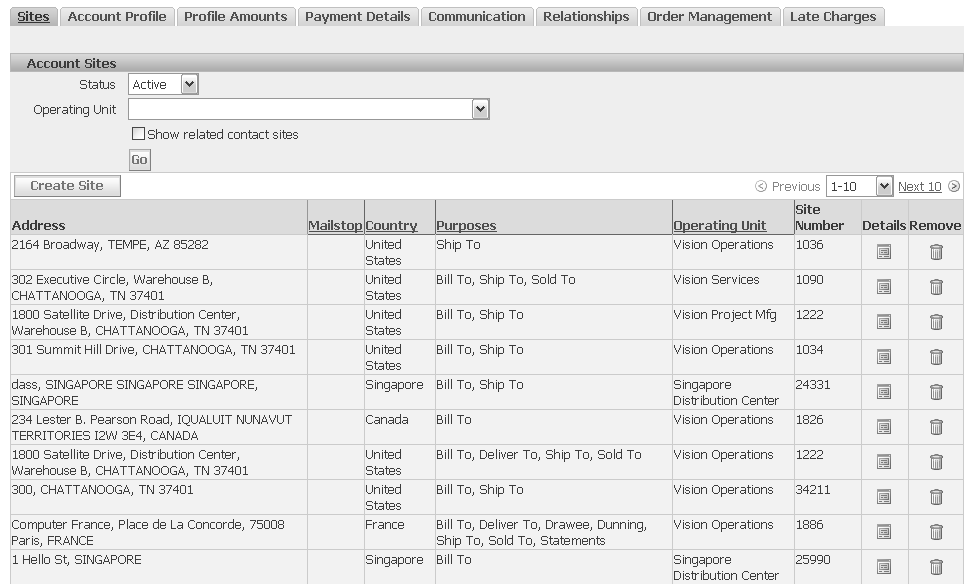The image size is (974, 584).
Task: Remove site number 1034
Action: coord(936,357)
